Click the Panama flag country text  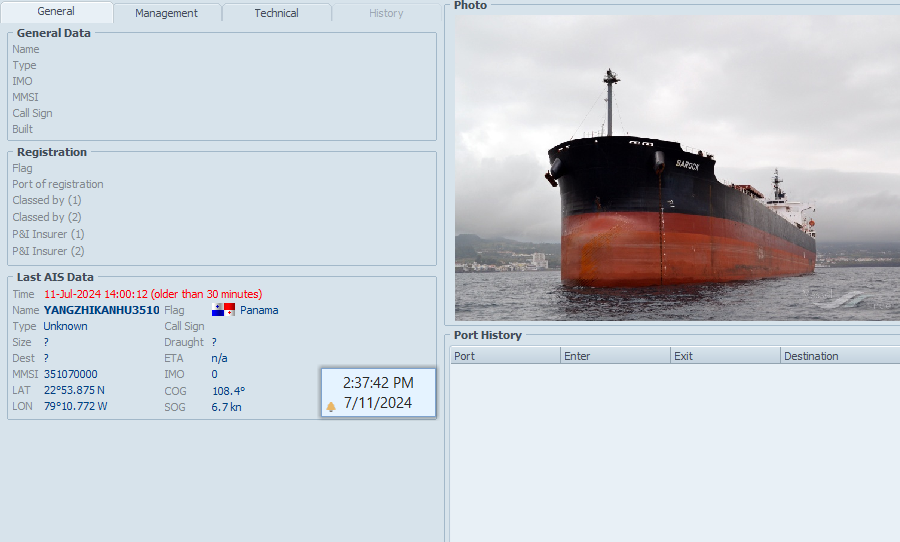coord(259,310)
